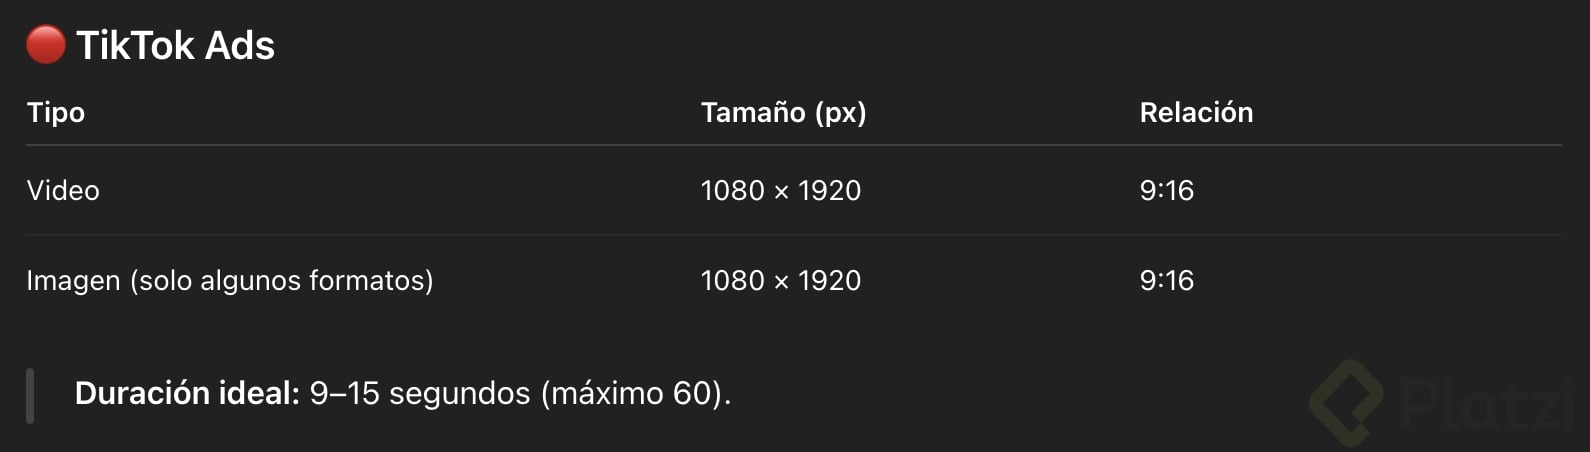1590x452 pixels.
Task: Click the (máximo 60) text
Action: coord(632,393)
